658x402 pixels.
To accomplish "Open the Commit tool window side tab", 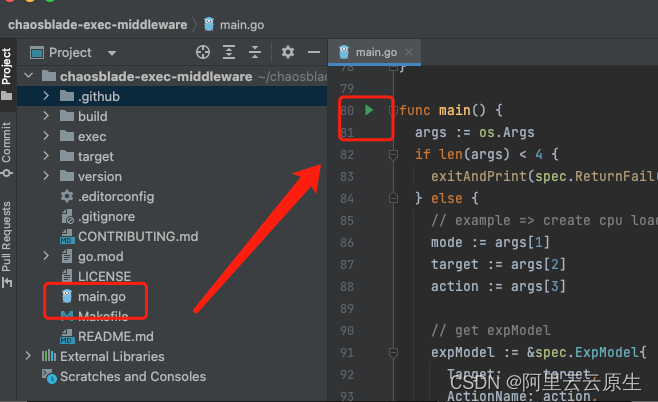I will tap(7, 149).
